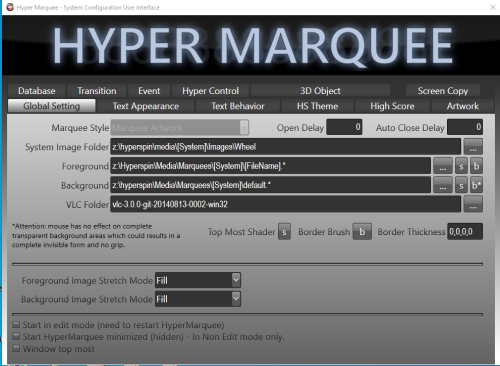Close the Hyper Marquee window

[x=493, y=7]
